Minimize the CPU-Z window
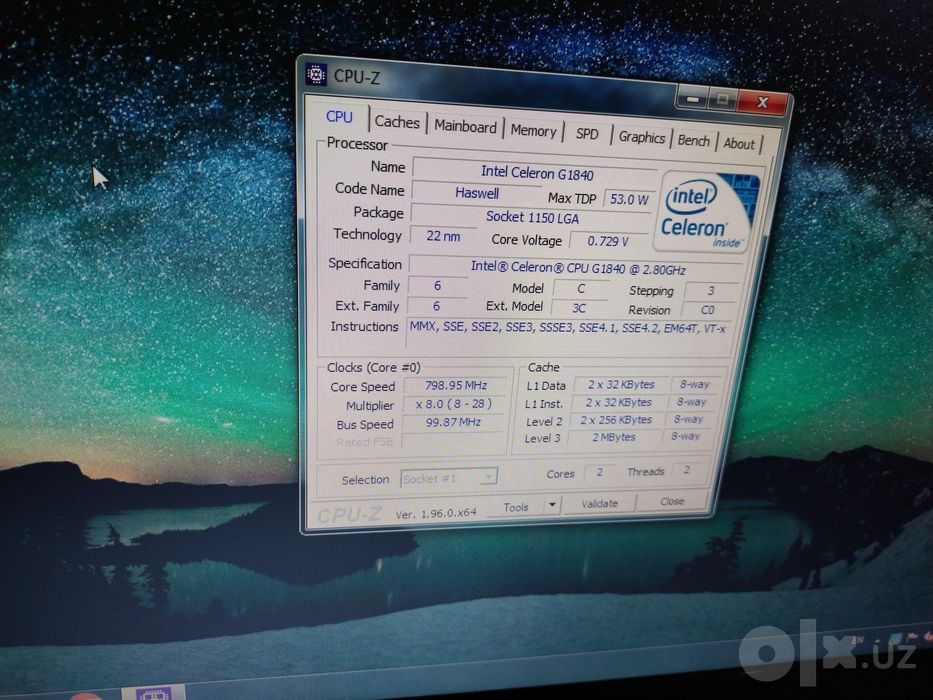The image size is (933, 700). click(692, 98)
